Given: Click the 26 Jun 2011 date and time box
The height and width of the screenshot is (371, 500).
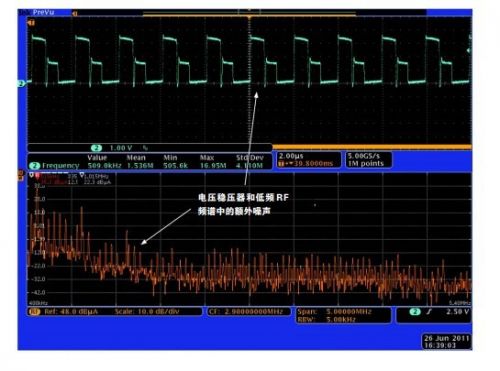Looking at the screenshot, I should pyautogui.click(x=447, y=342).
